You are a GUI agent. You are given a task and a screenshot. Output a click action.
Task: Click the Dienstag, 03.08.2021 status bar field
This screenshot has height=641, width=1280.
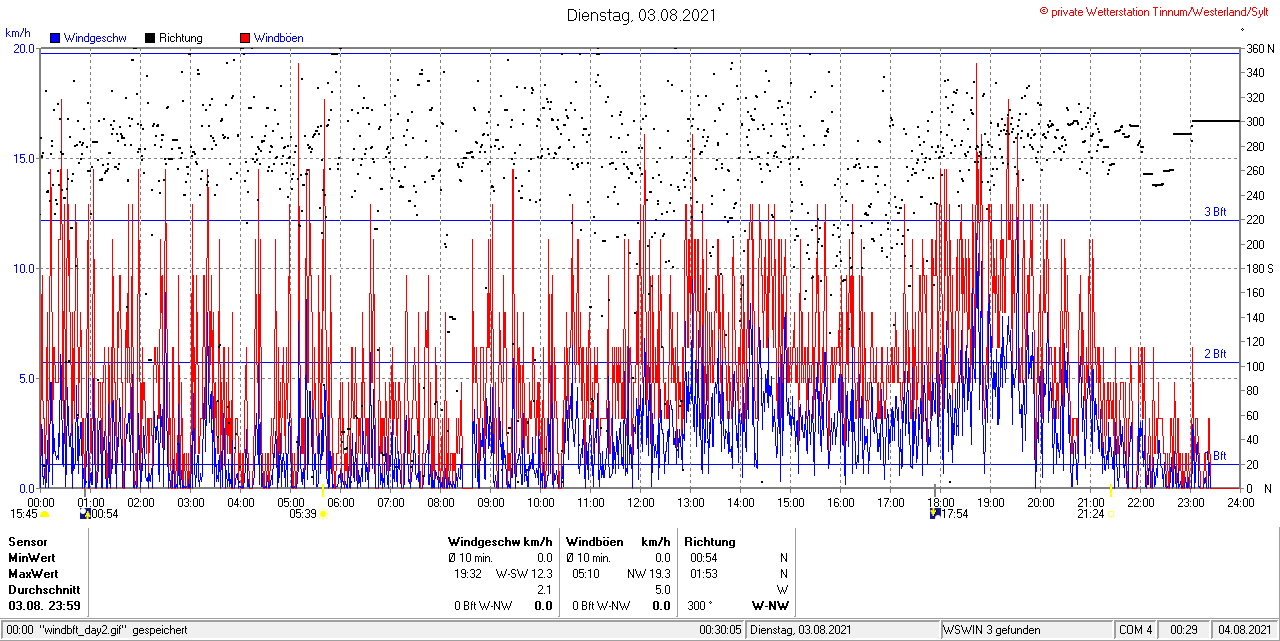tap(843, 630)
